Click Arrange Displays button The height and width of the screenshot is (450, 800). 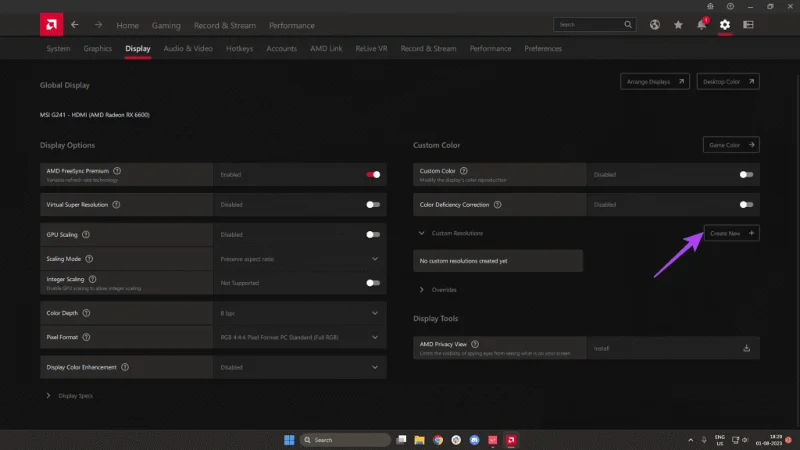point(655,82)
